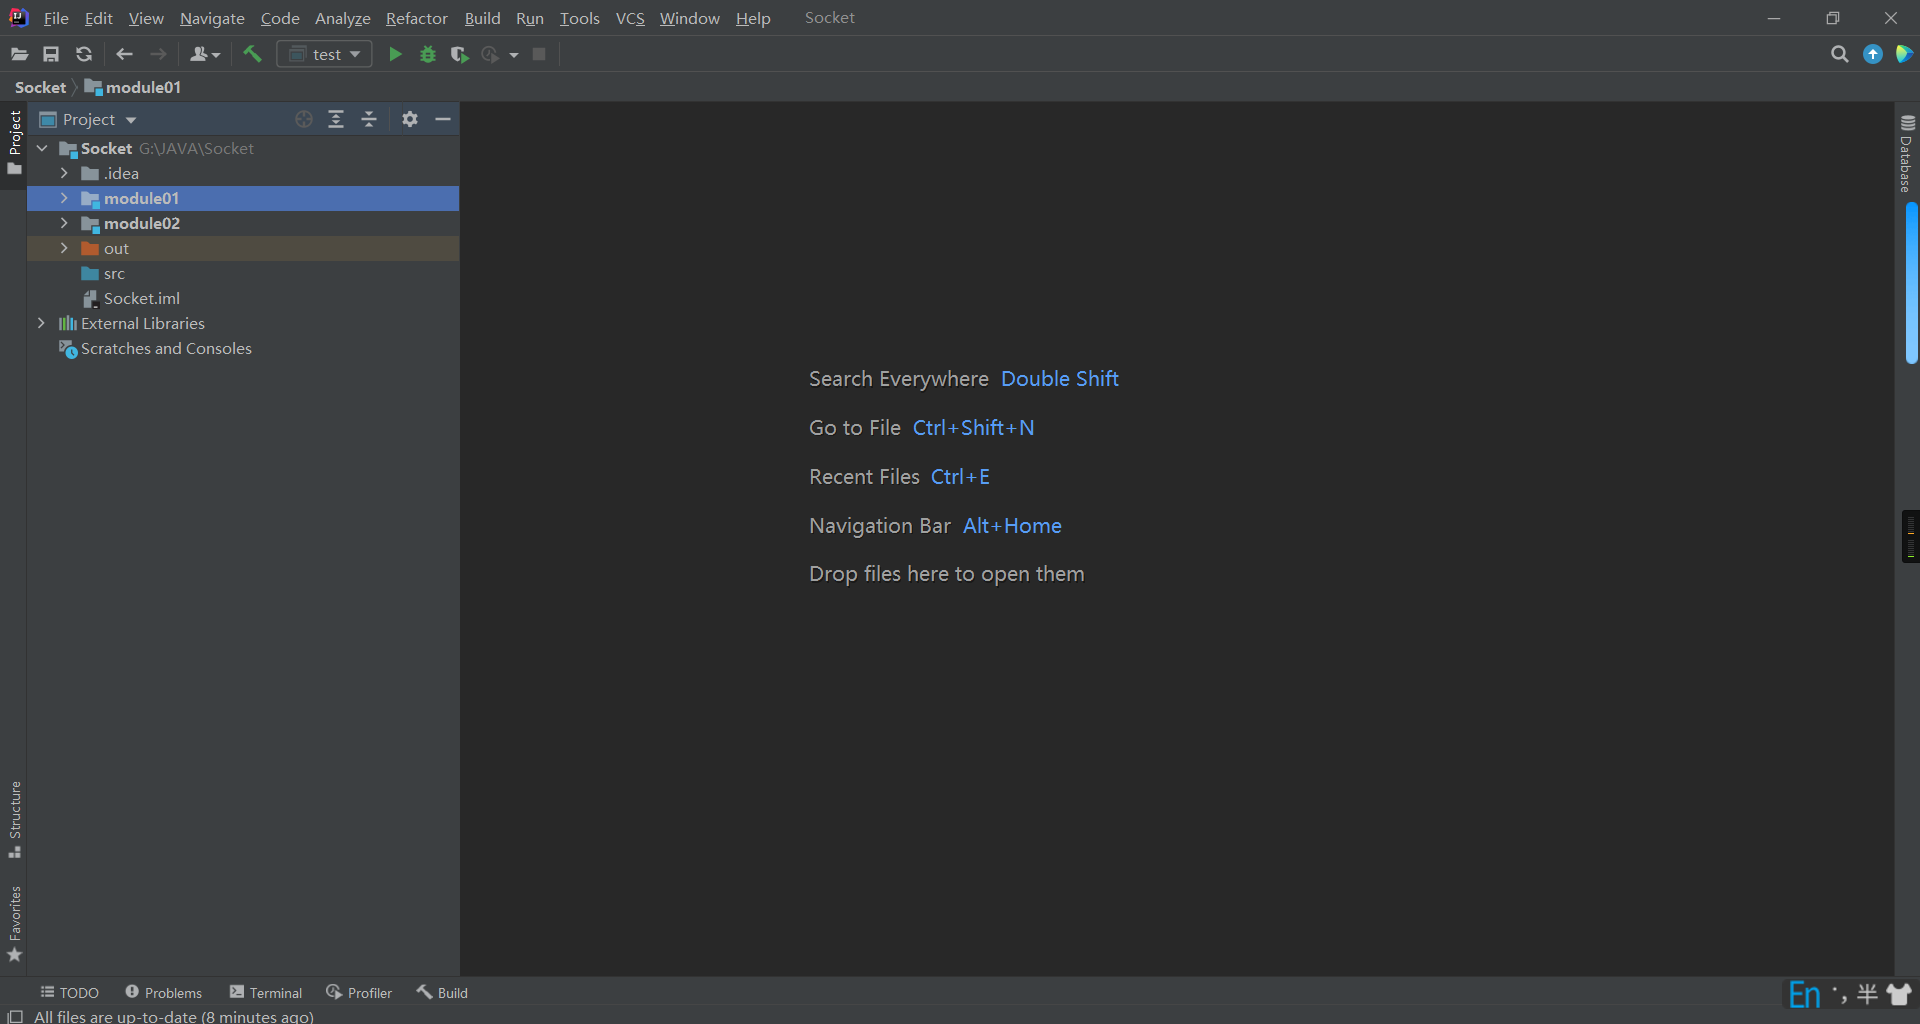Toggle the Structure tool window tab
The height and width of the screenshot is (1024, 1920).
14,819
